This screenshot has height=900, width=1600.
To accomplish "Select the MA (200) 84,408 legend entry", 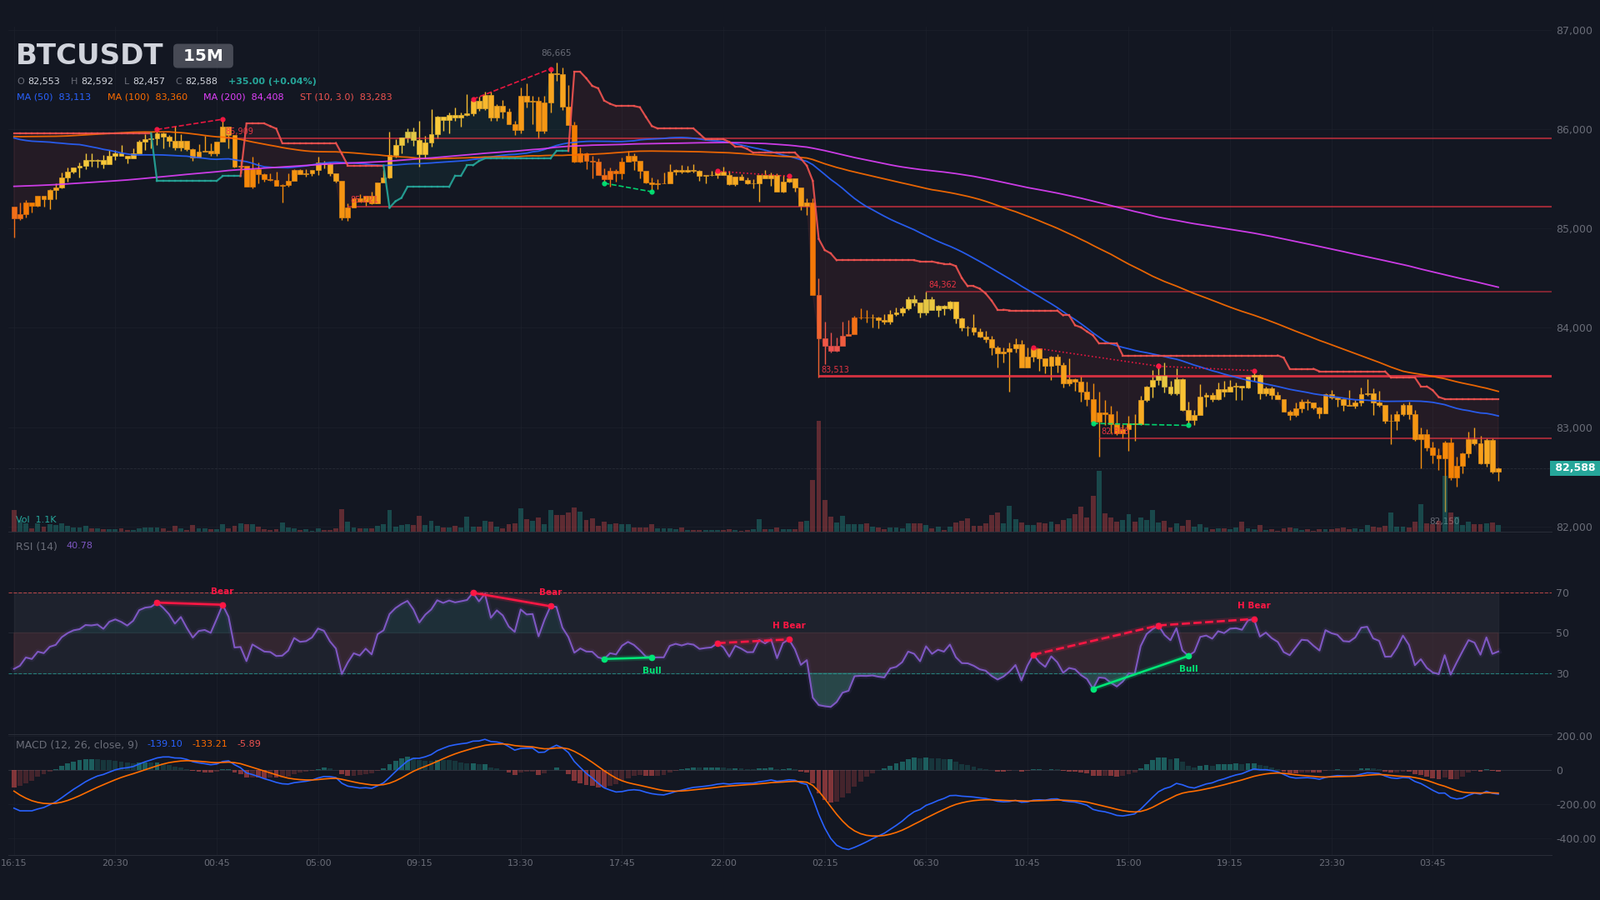I will [244, 97].
